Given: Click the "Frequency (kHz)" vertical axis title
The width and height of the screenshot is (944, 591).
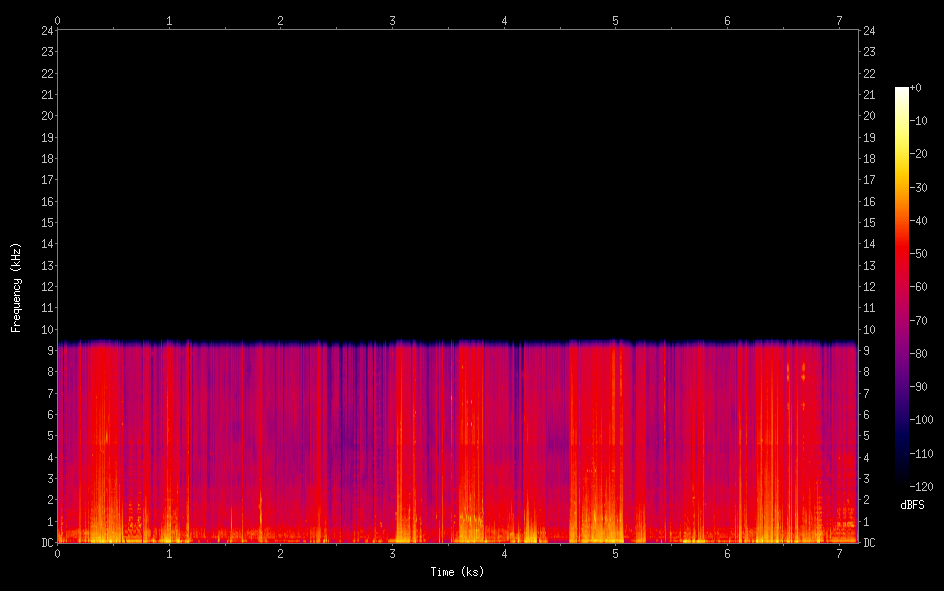Looking at the screenshot, I should (16, 287).
